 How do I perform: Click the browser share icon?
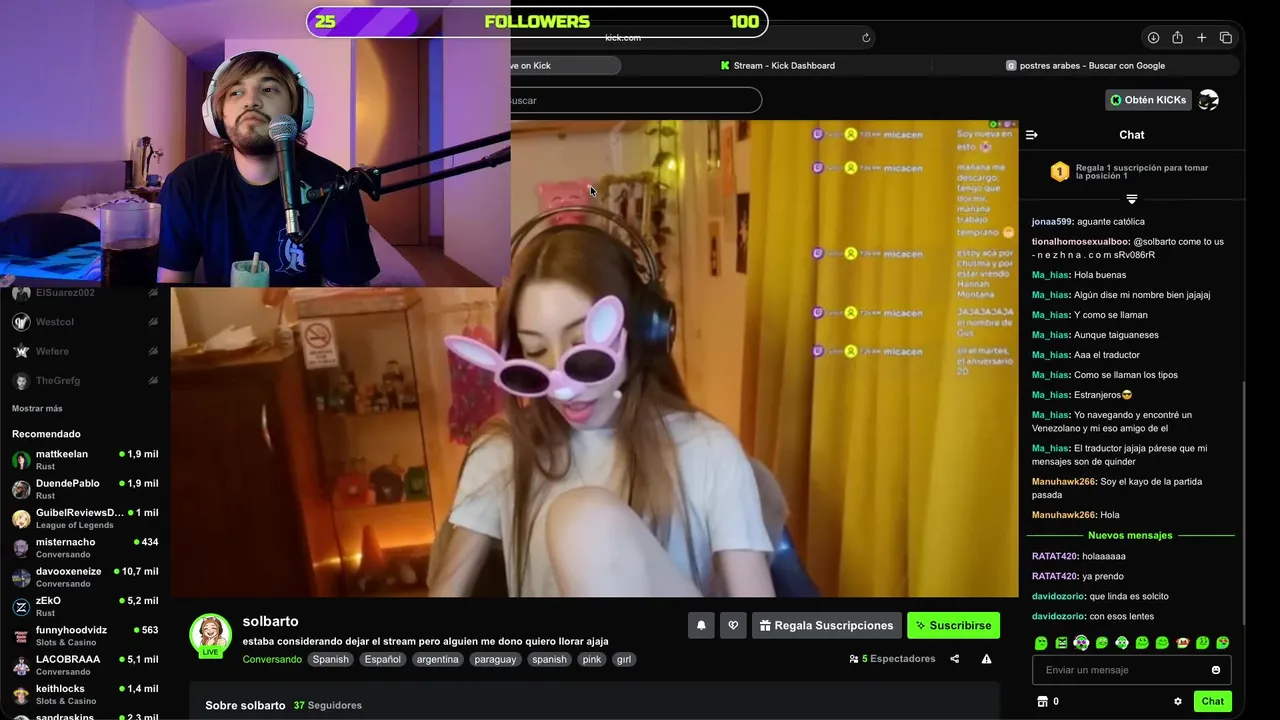pos(1177,38)
